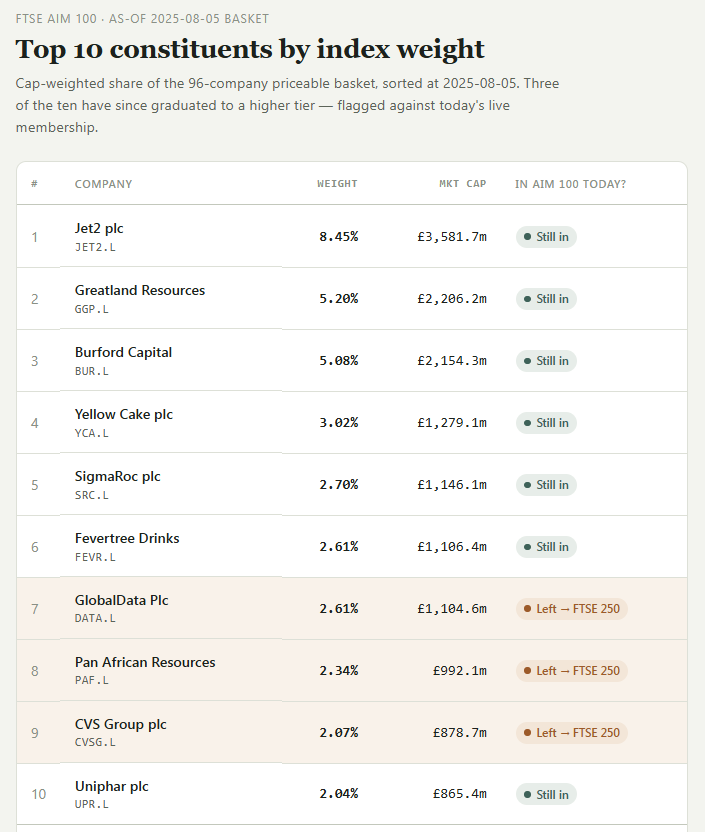Click the £1,106.4m market cap
Viewport: 705px width, 832px height.
(x=452, y=547)
